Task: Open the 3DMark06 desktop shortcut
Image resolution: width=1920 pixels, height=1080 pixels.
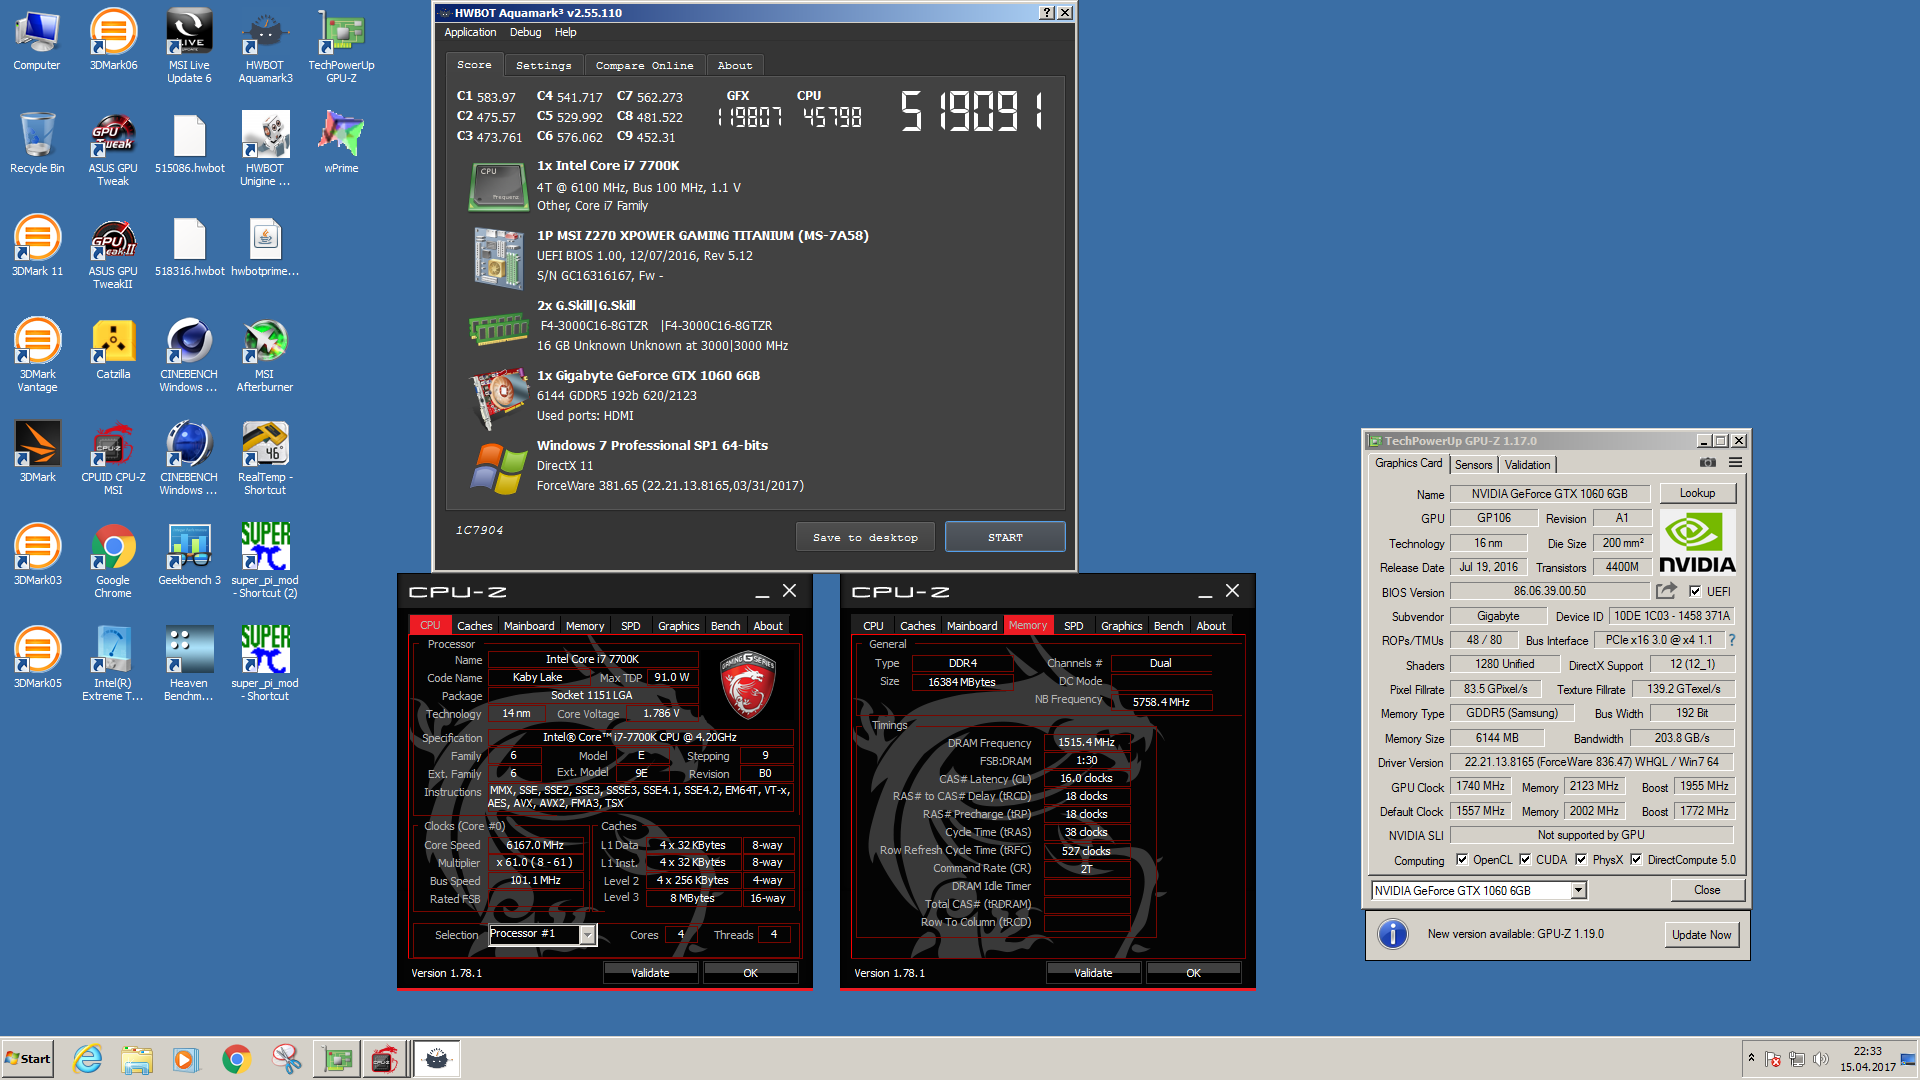Action: (x=113, y=40)
